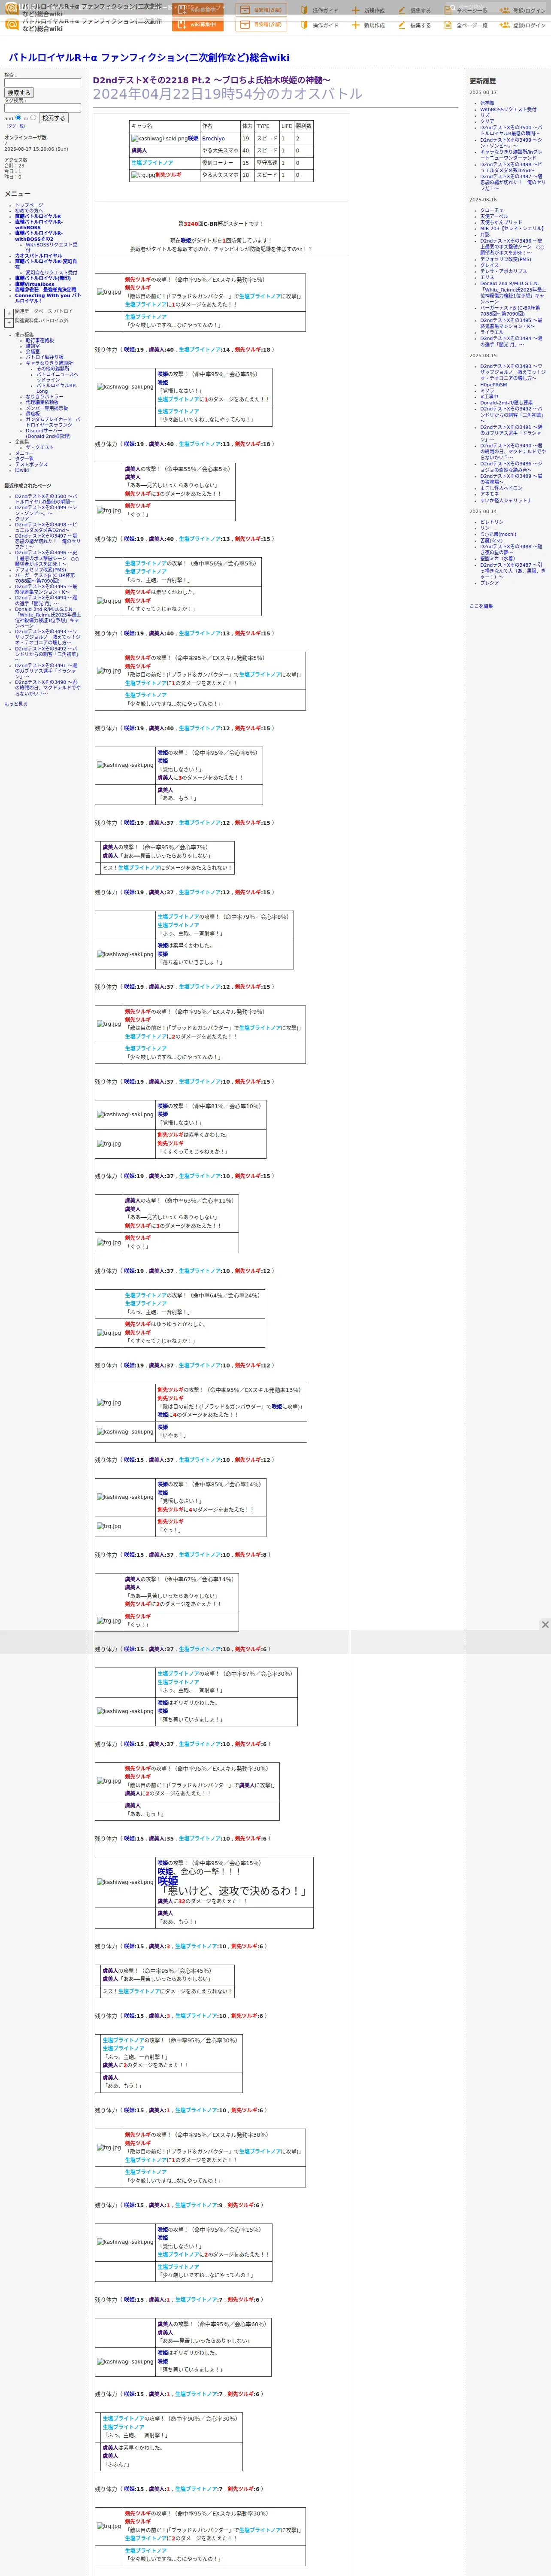The width and height of the screenshot is (551, 2576).
Task: Open 直轄バトルロイヤル(無印) menu link
Action: (43, 278)
